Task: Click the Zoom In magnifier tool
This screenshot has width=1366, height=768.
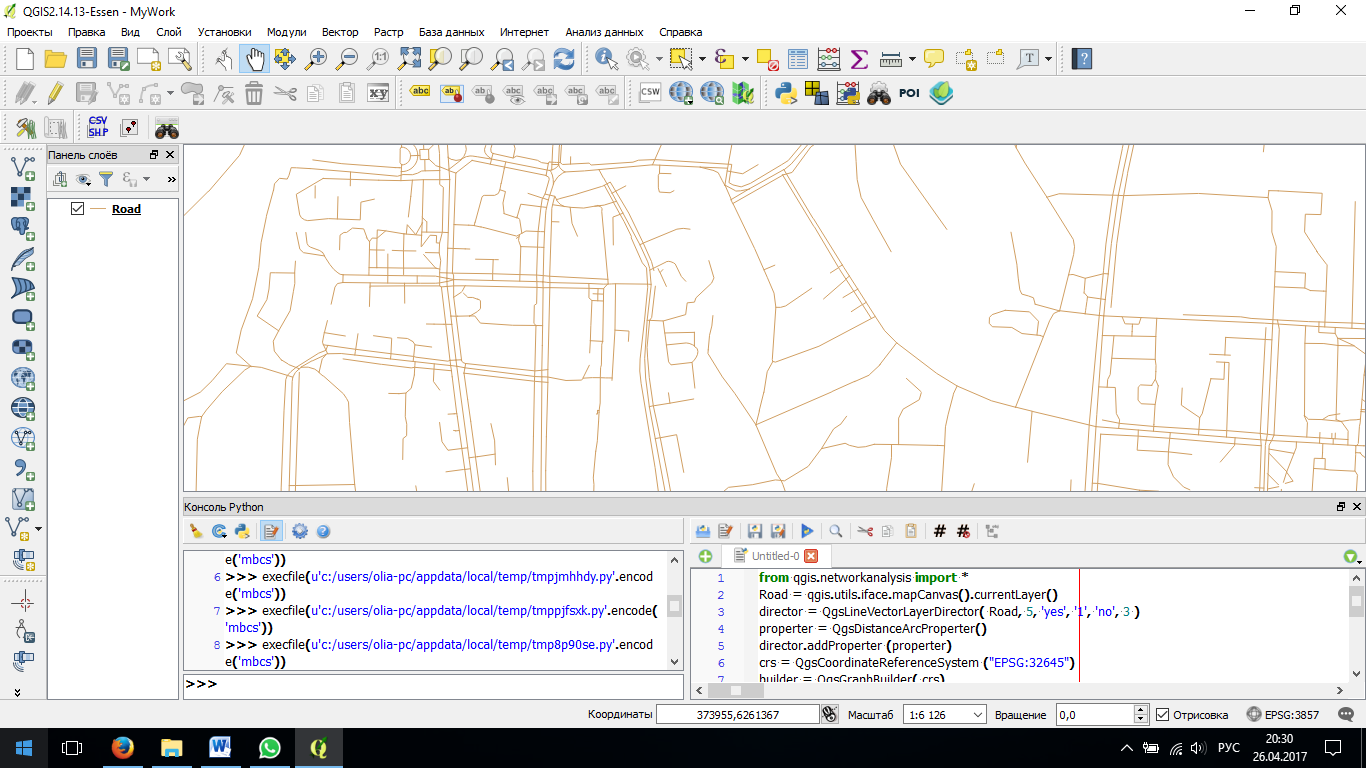Action: [x=316, y=59]
